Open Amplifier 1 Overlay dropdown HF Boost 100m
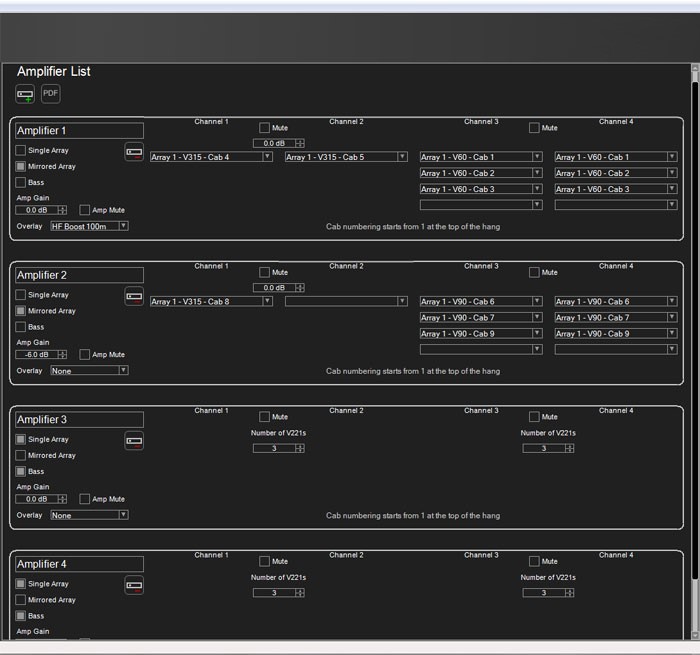 click(x=89, y=226)
